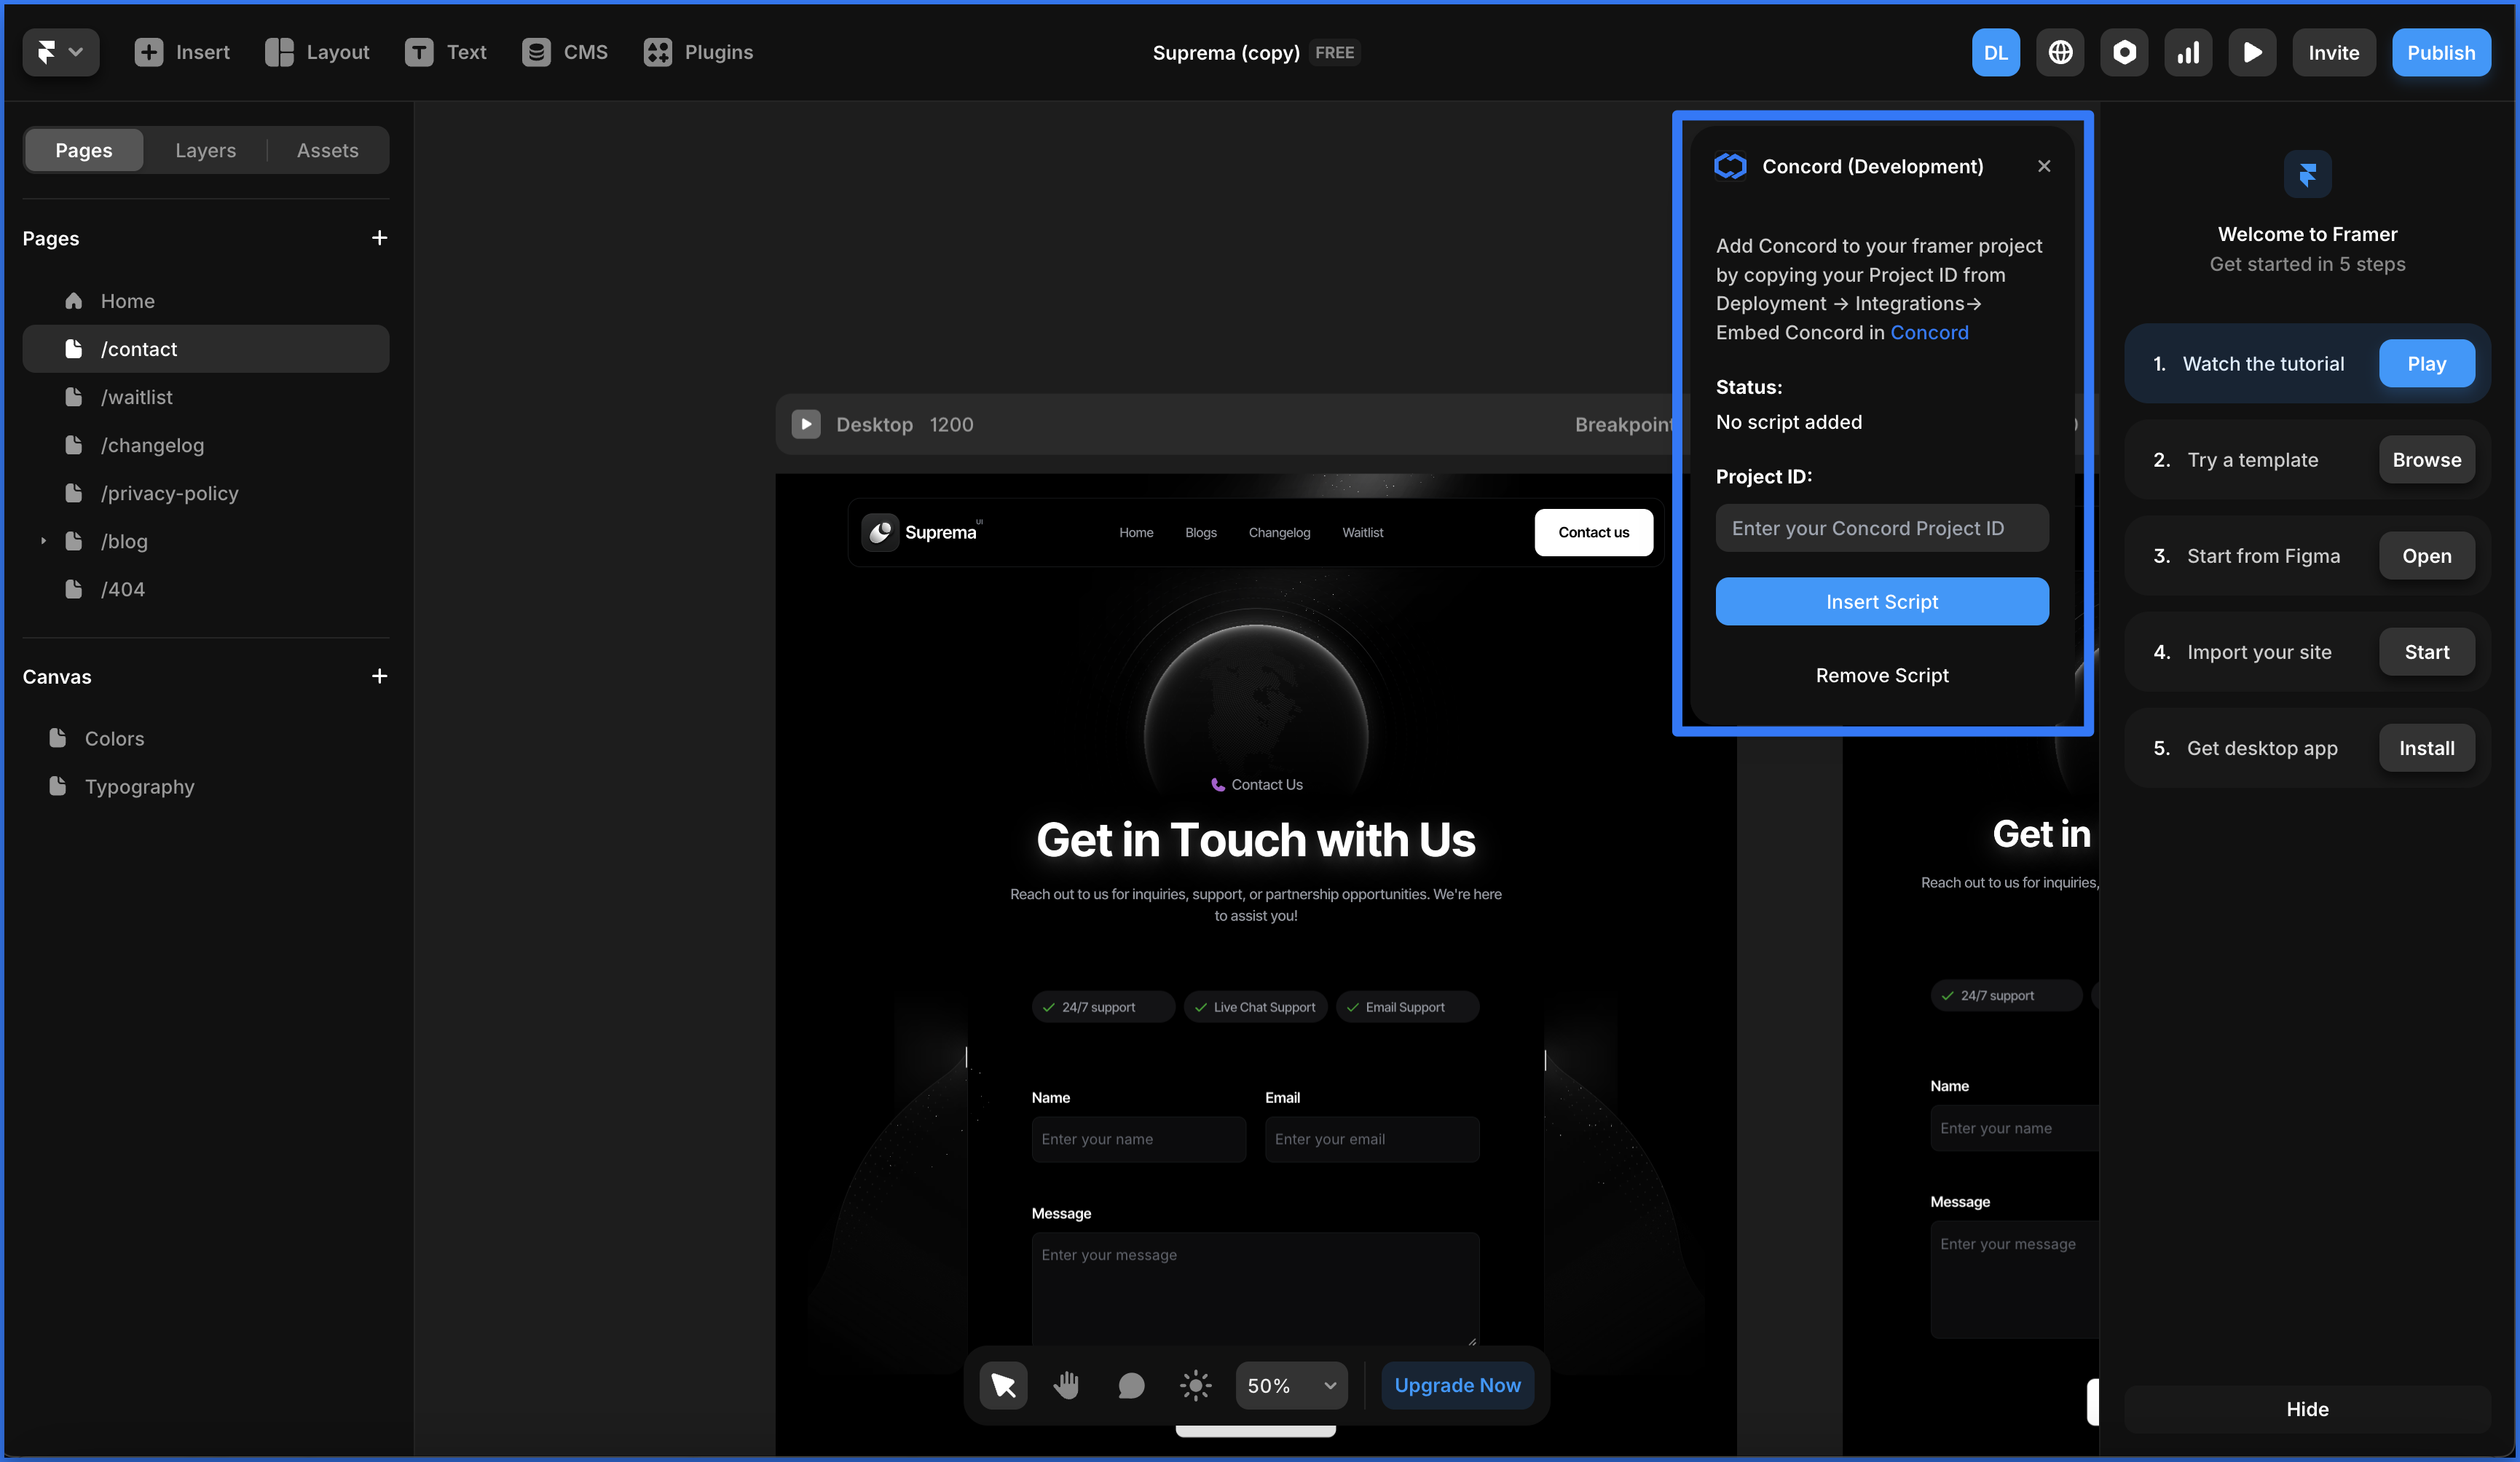This screenshot has height=1462, width=2520.
Task: Click the Insert Script button
Action: coord(1881,601)
